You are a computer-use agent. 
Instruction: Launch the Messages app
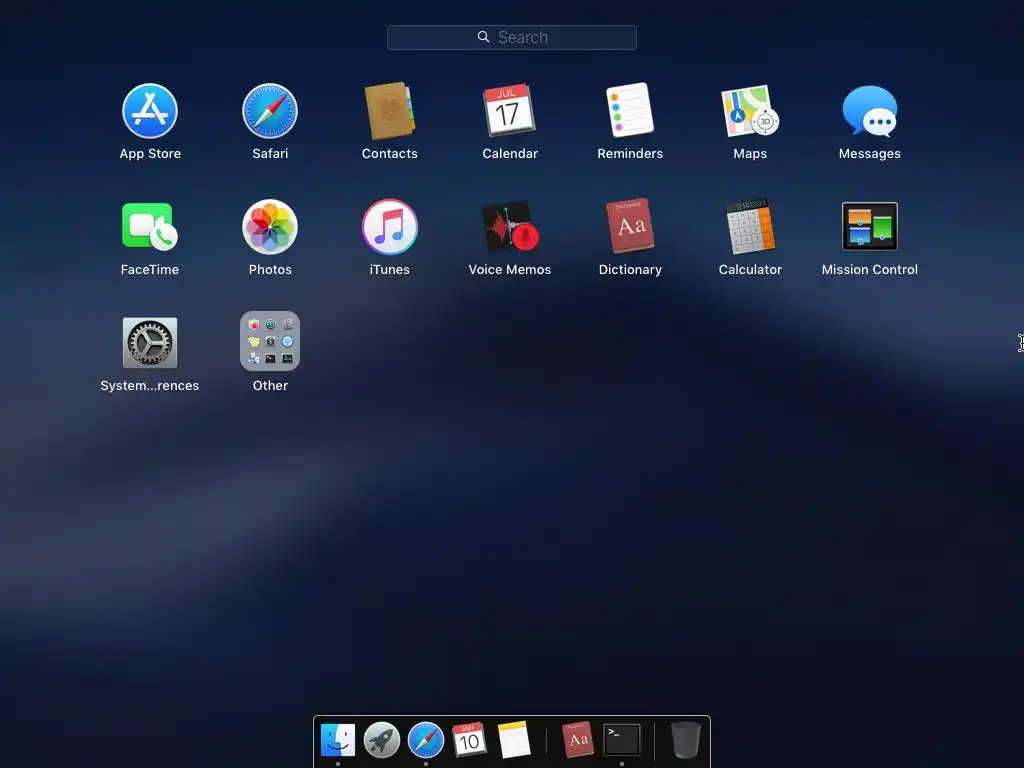pyautogui.click(x=869, y=111)
